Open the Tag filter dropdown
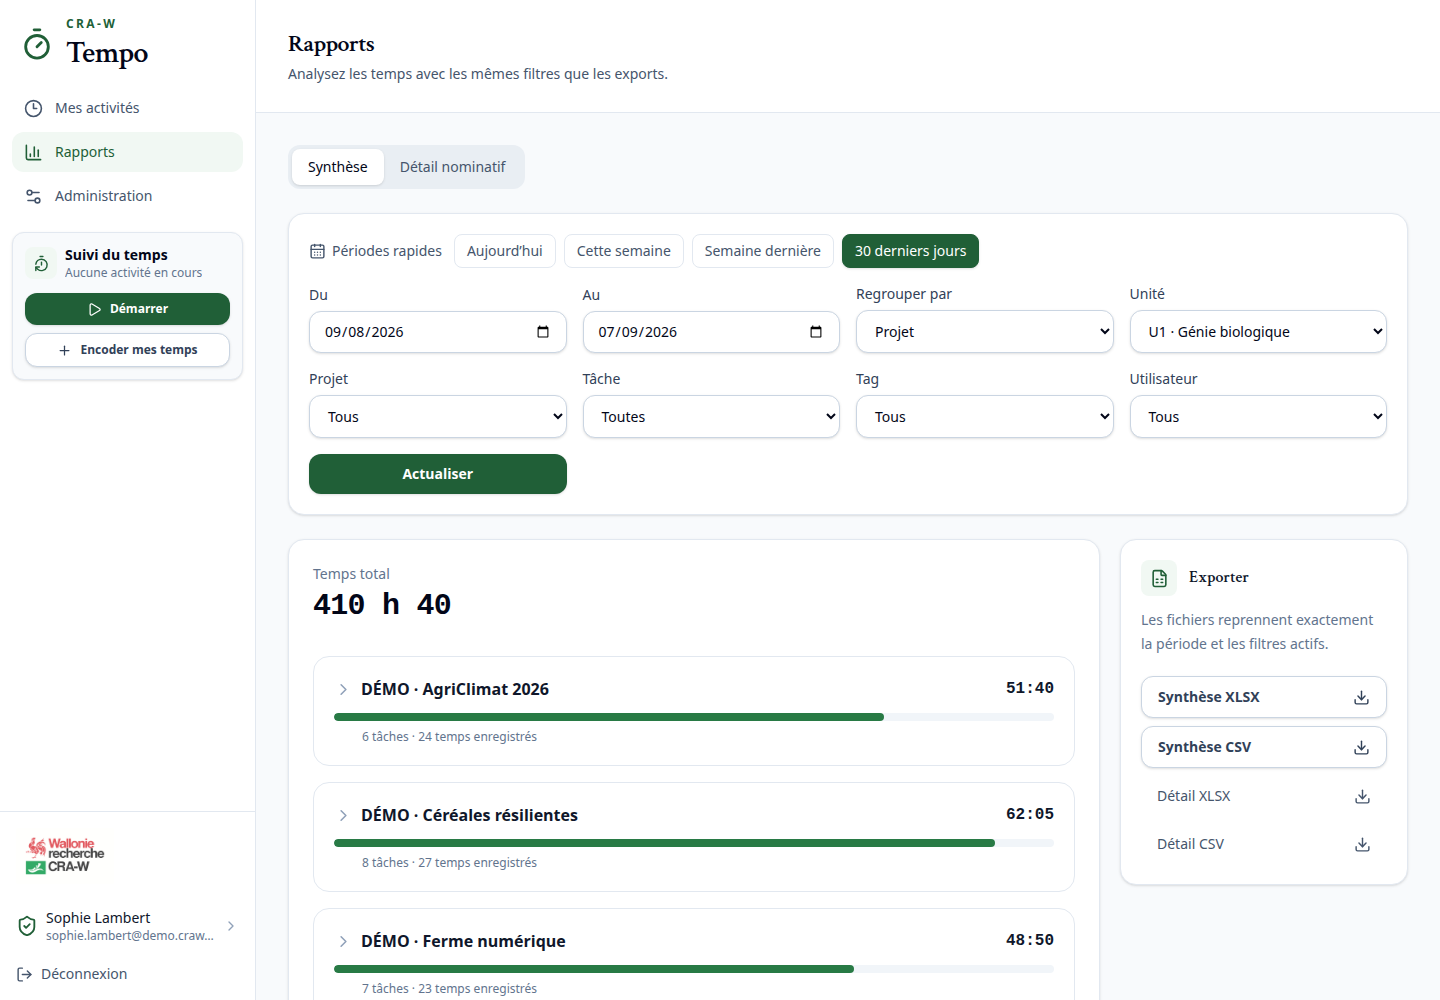Image resolution: width=1440 pixels, height=1000 pixels. click(985, 417)
